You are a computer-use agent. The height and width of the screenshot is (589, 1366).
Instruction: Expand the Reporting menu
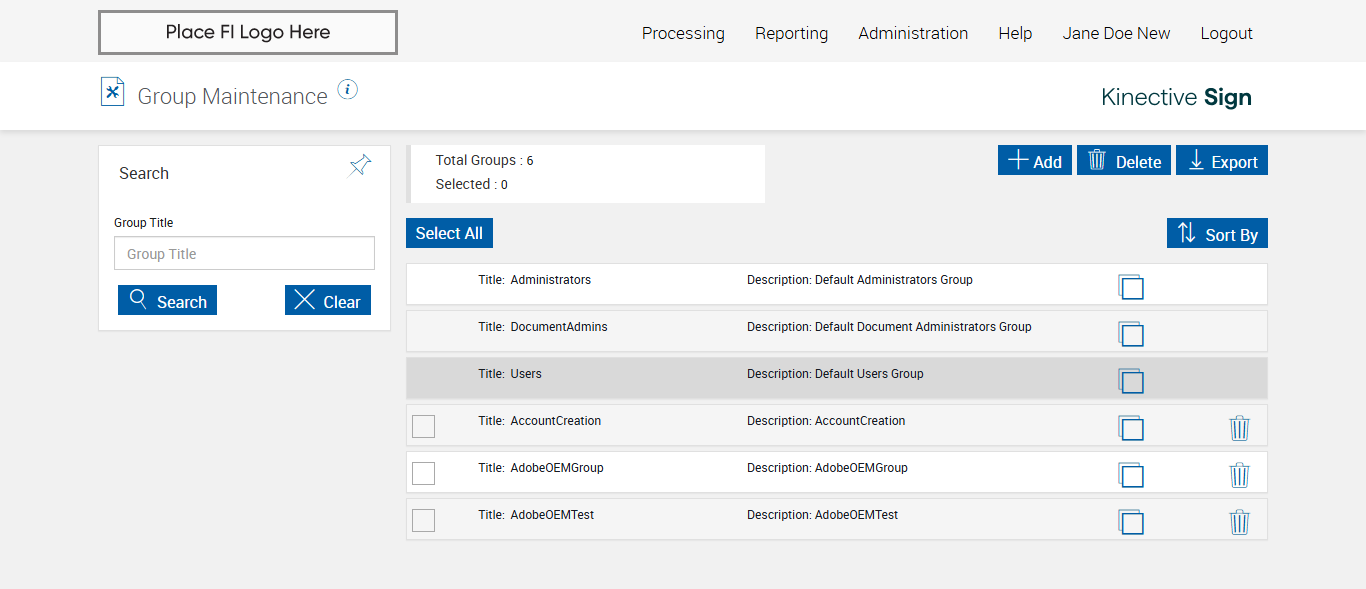click(x=791, y=33)
